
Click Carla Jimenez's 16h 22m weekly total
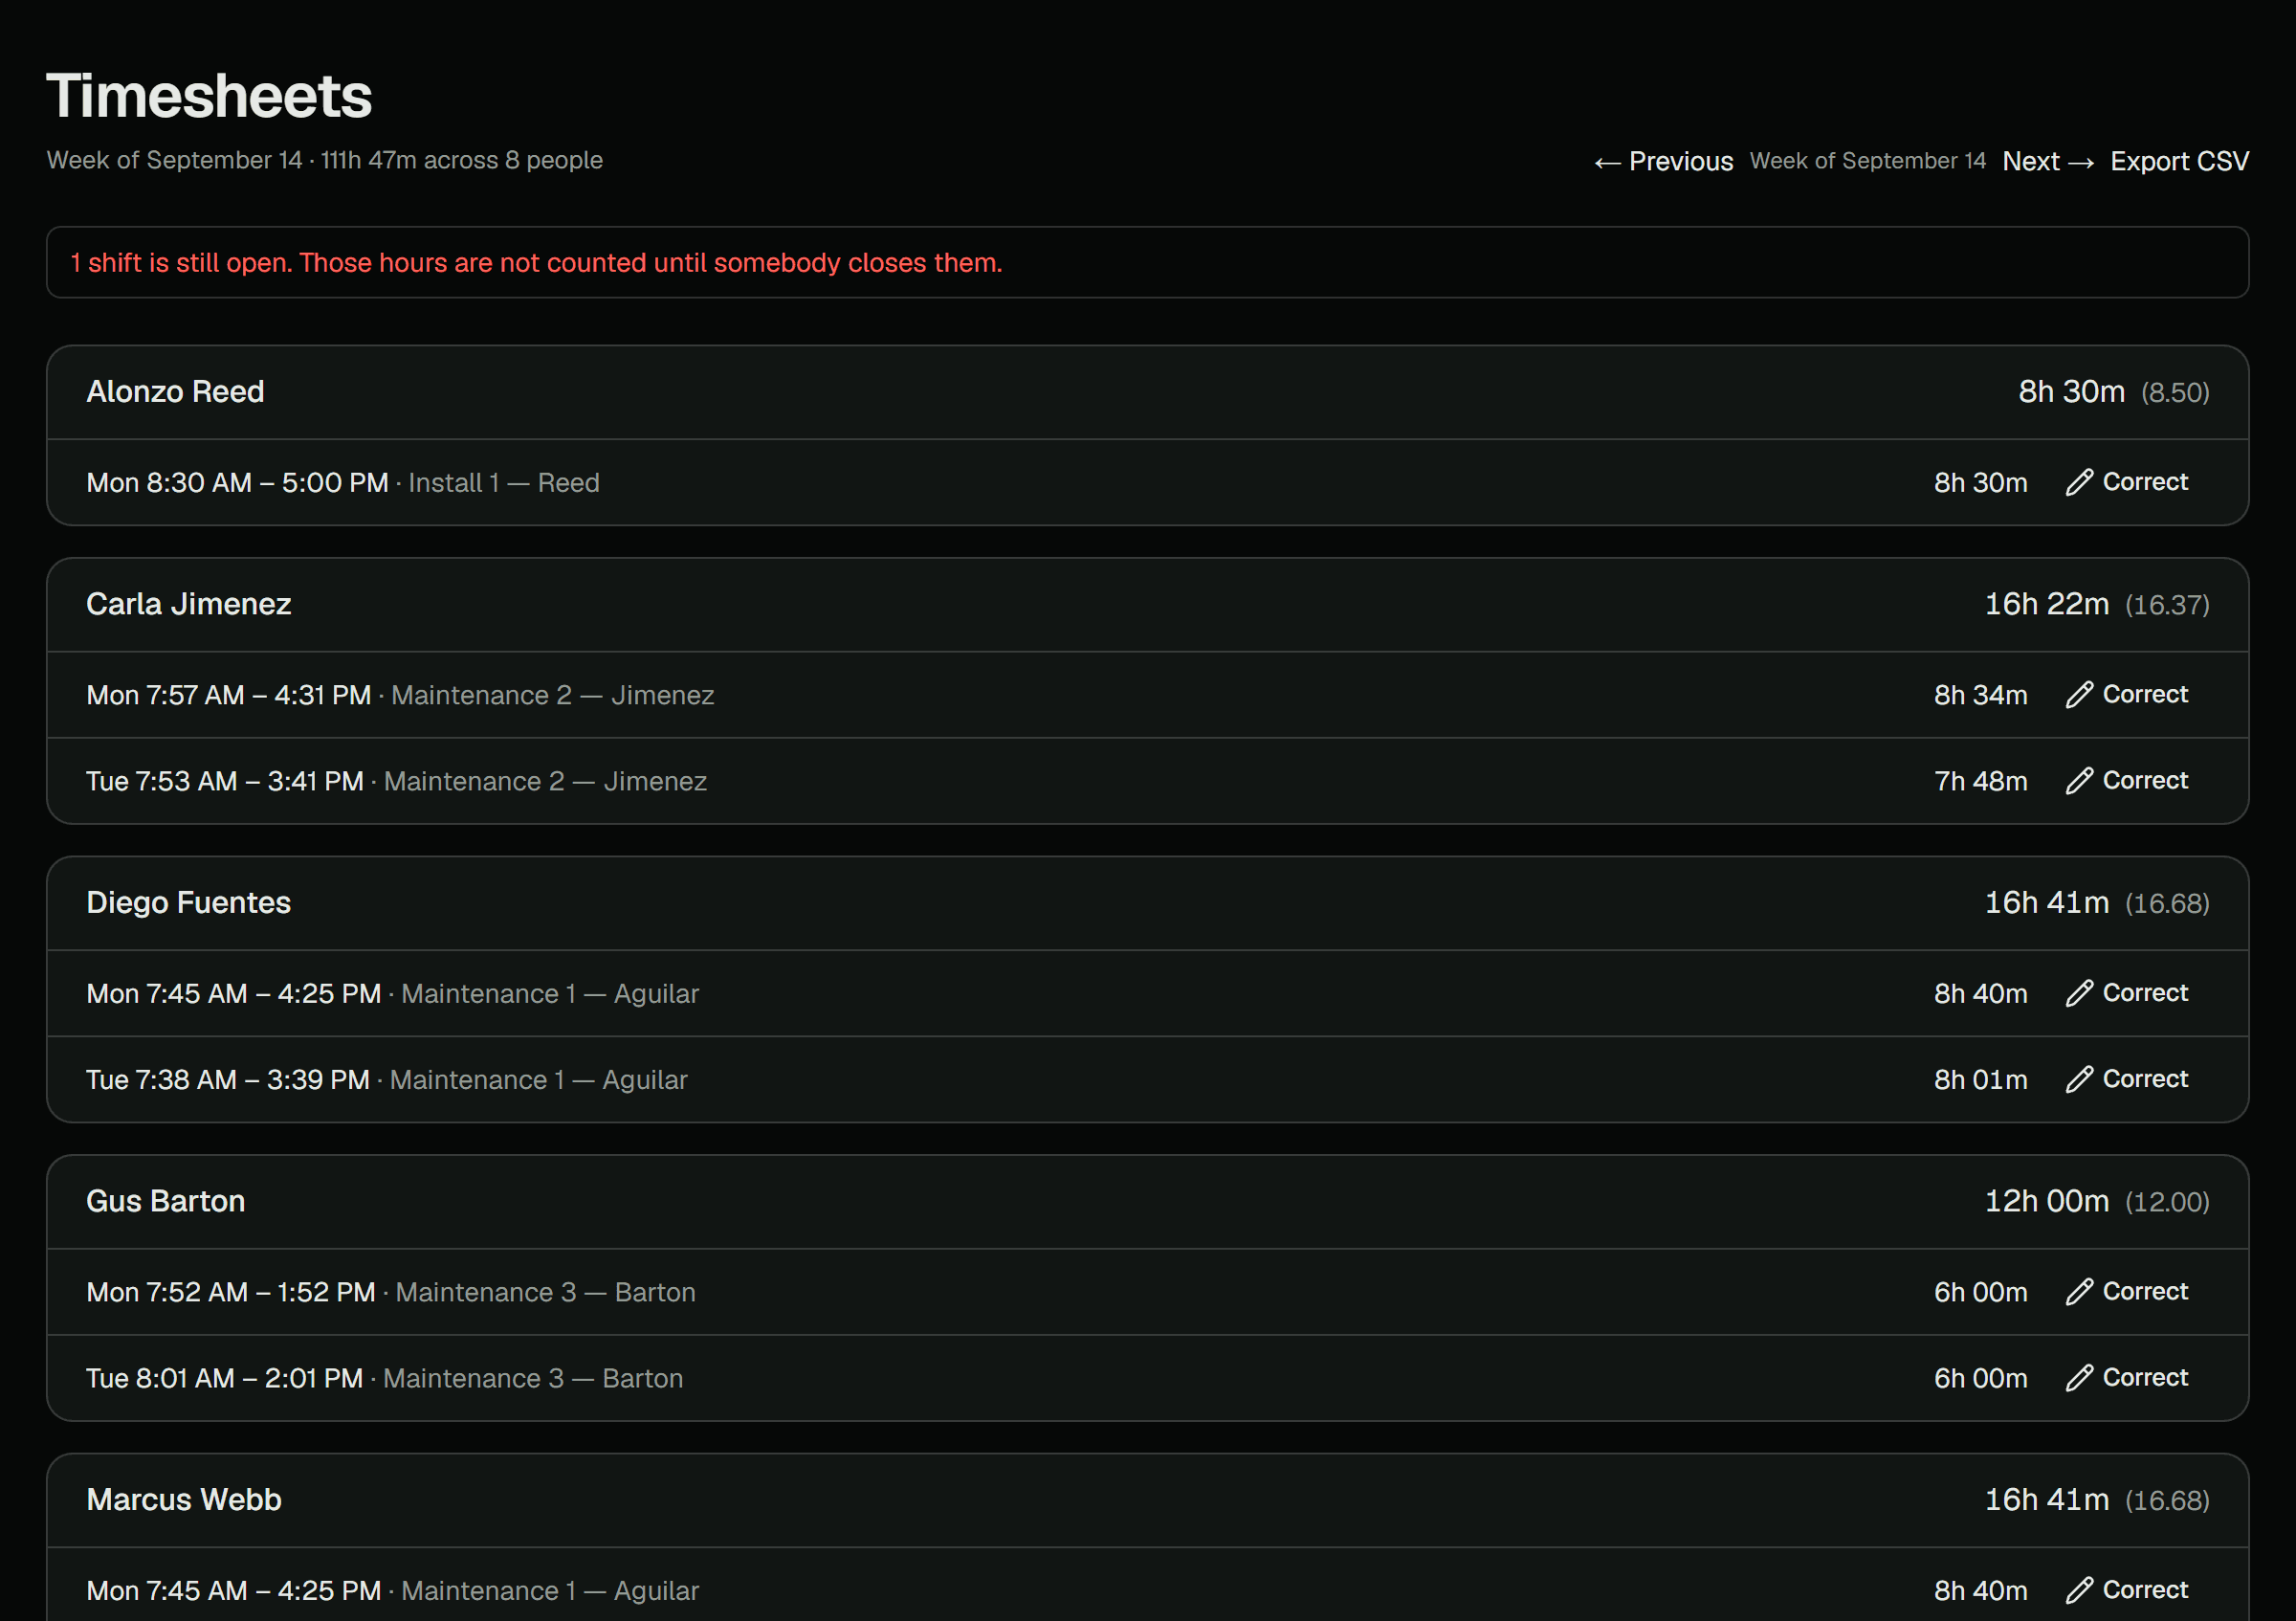2046,604
